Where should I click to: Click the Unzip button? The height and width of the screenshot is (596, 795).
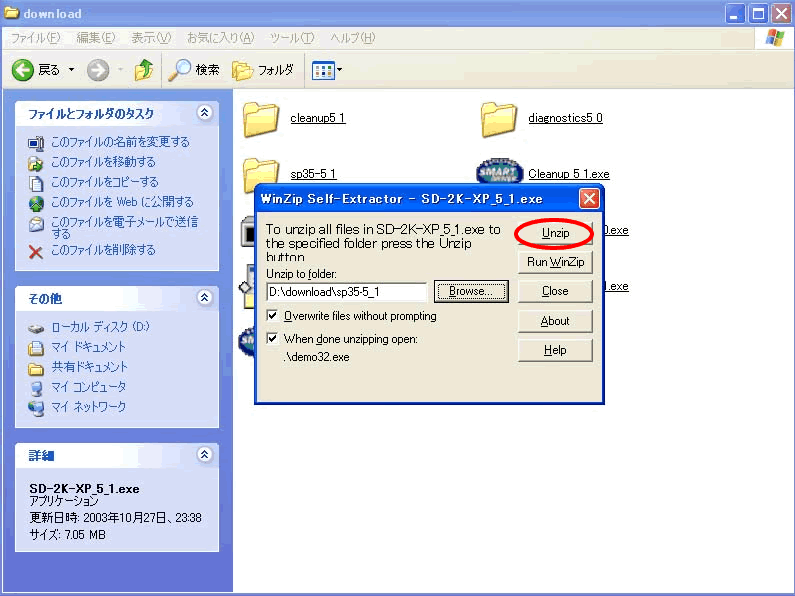tap(555, 233)
